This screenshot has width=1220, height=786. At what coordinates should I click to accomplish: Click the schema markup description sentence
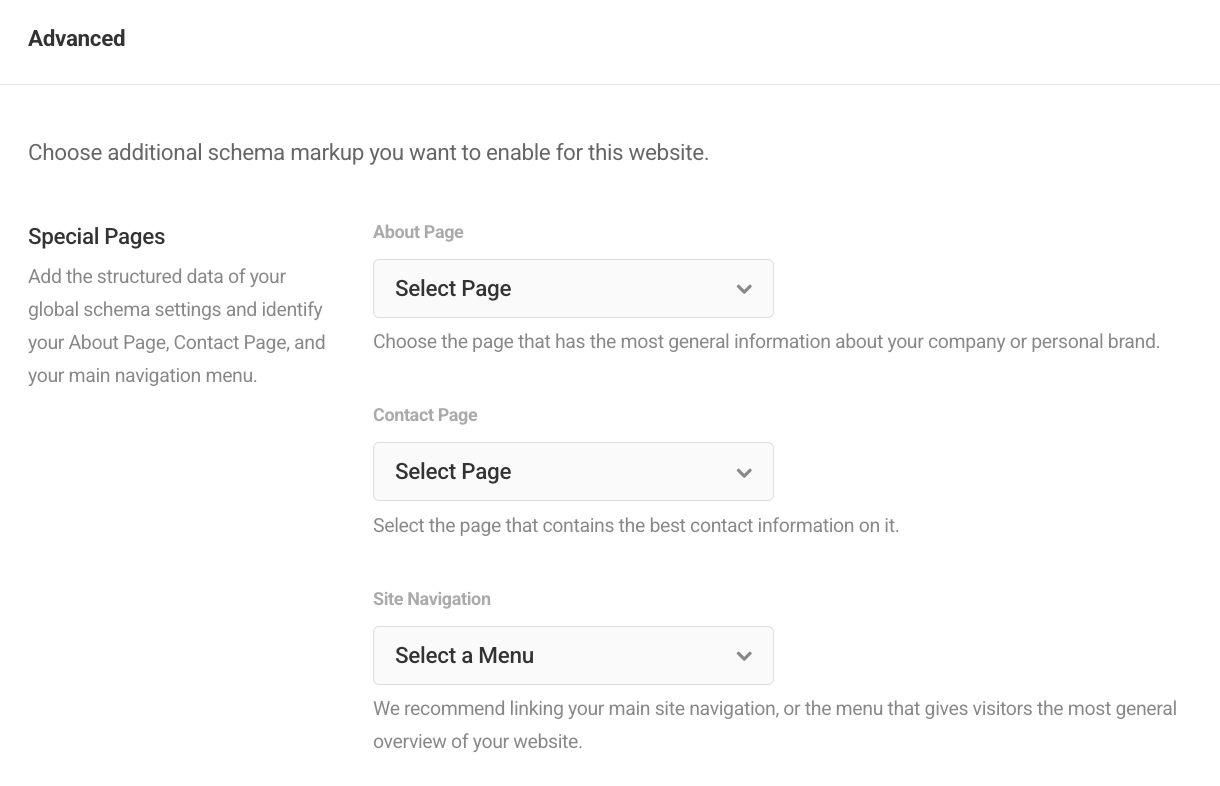[x=368, y=152]
